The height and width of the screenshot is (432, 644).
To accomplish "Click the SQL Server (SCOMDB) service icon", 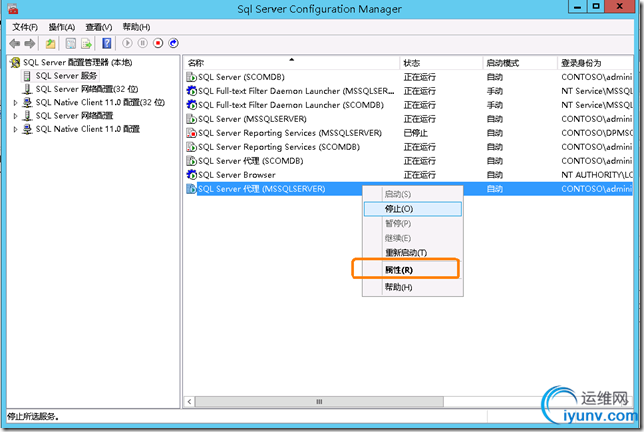I will click(x=191, y=77).
